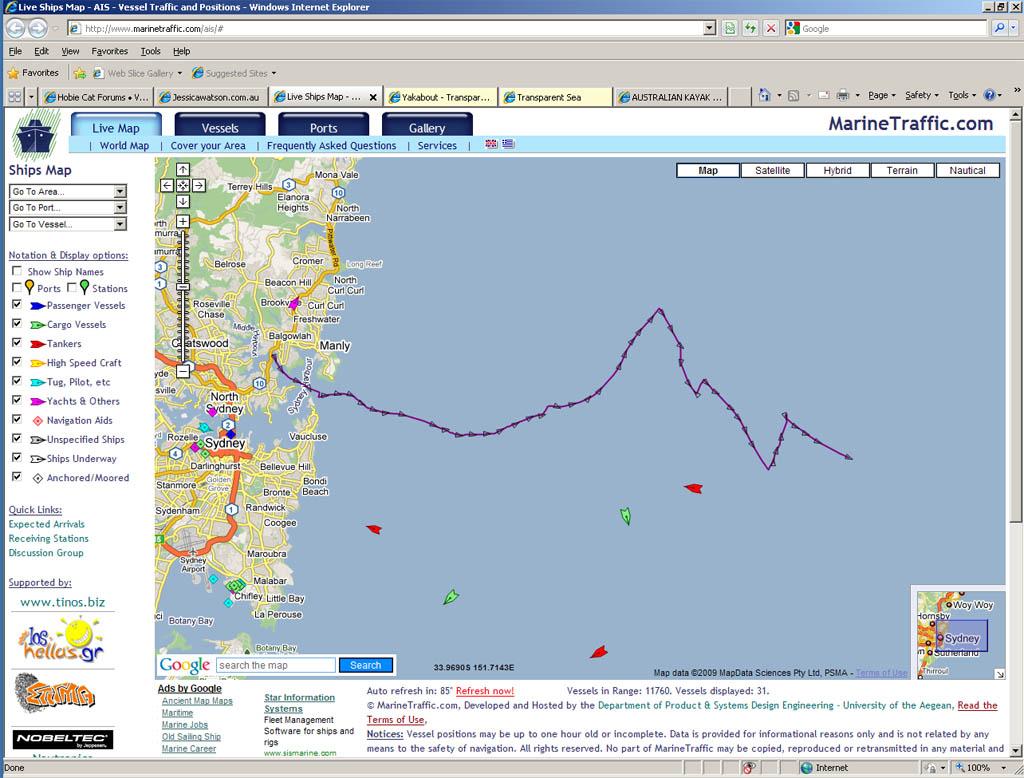The width and height of the screenshot is (1024, 778).
Task: Open the Favorites menu in menu bar
Action: pyautogui.click(x=109, y=51)
